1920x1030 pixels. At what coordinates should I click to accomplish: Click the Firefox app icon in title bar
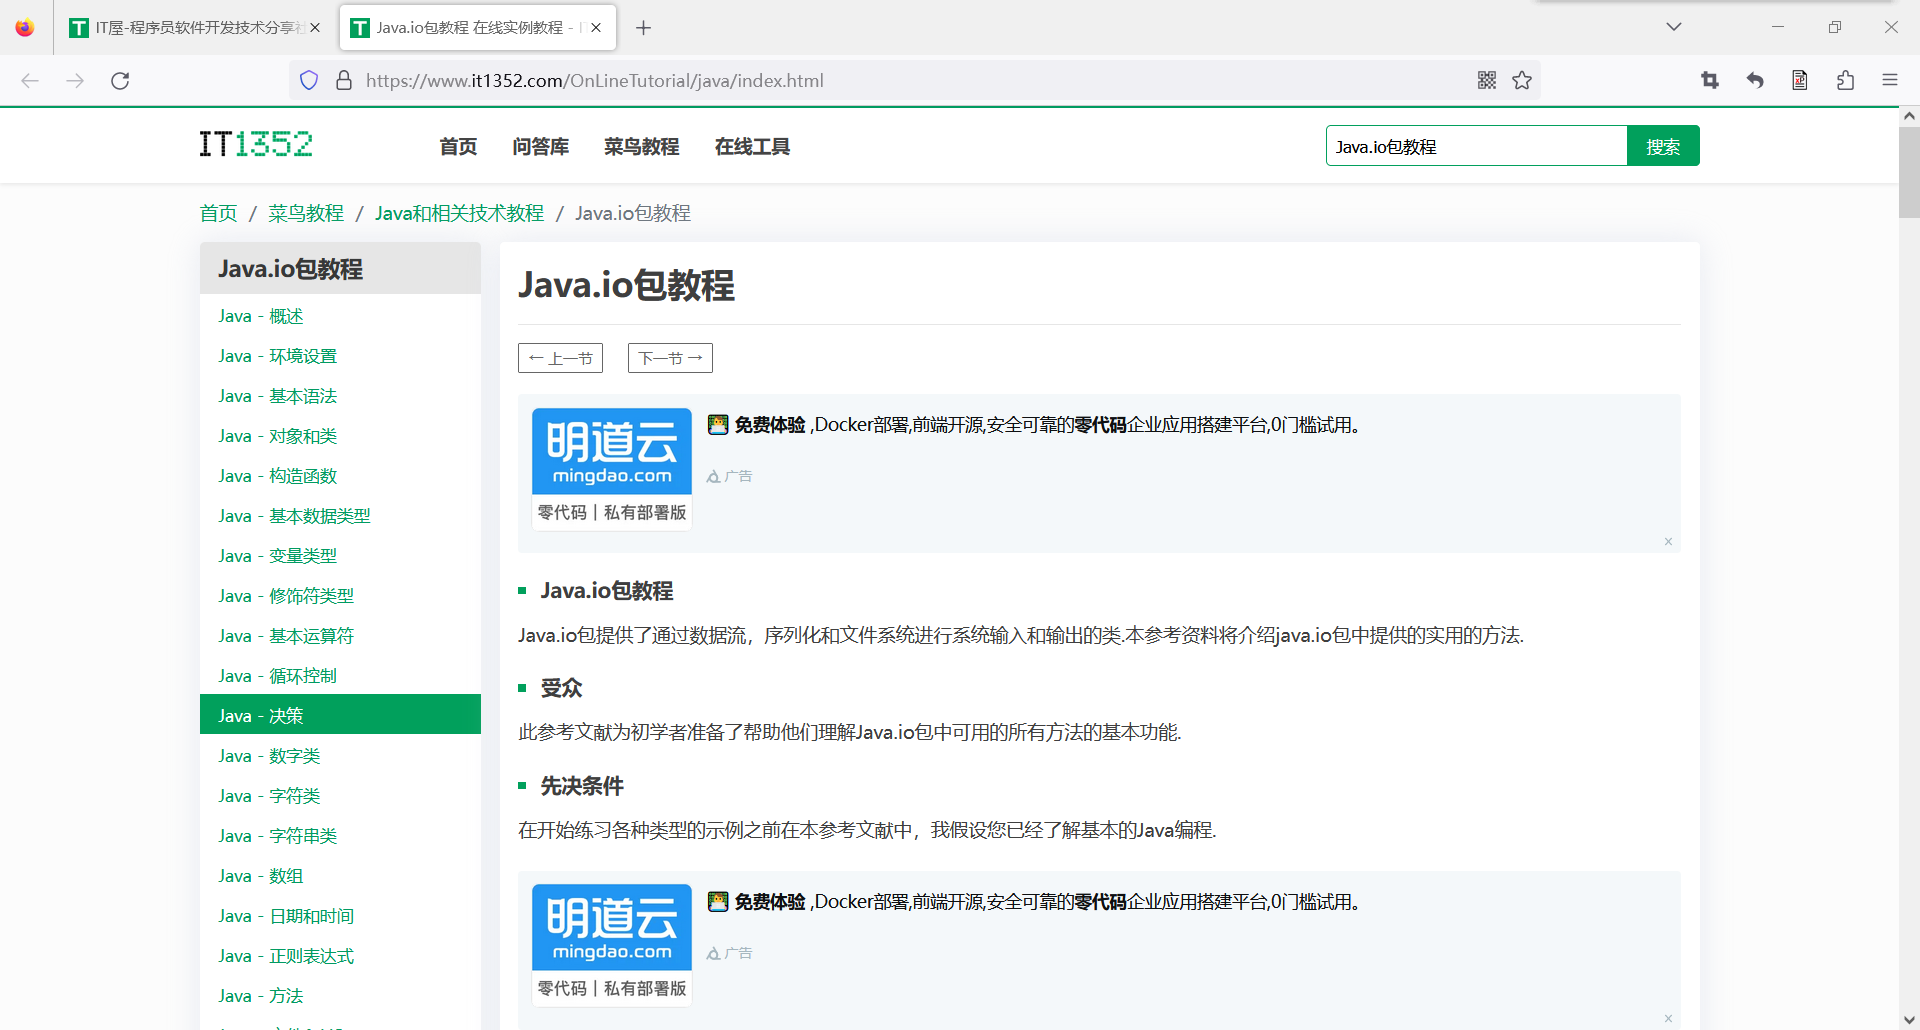25,28
